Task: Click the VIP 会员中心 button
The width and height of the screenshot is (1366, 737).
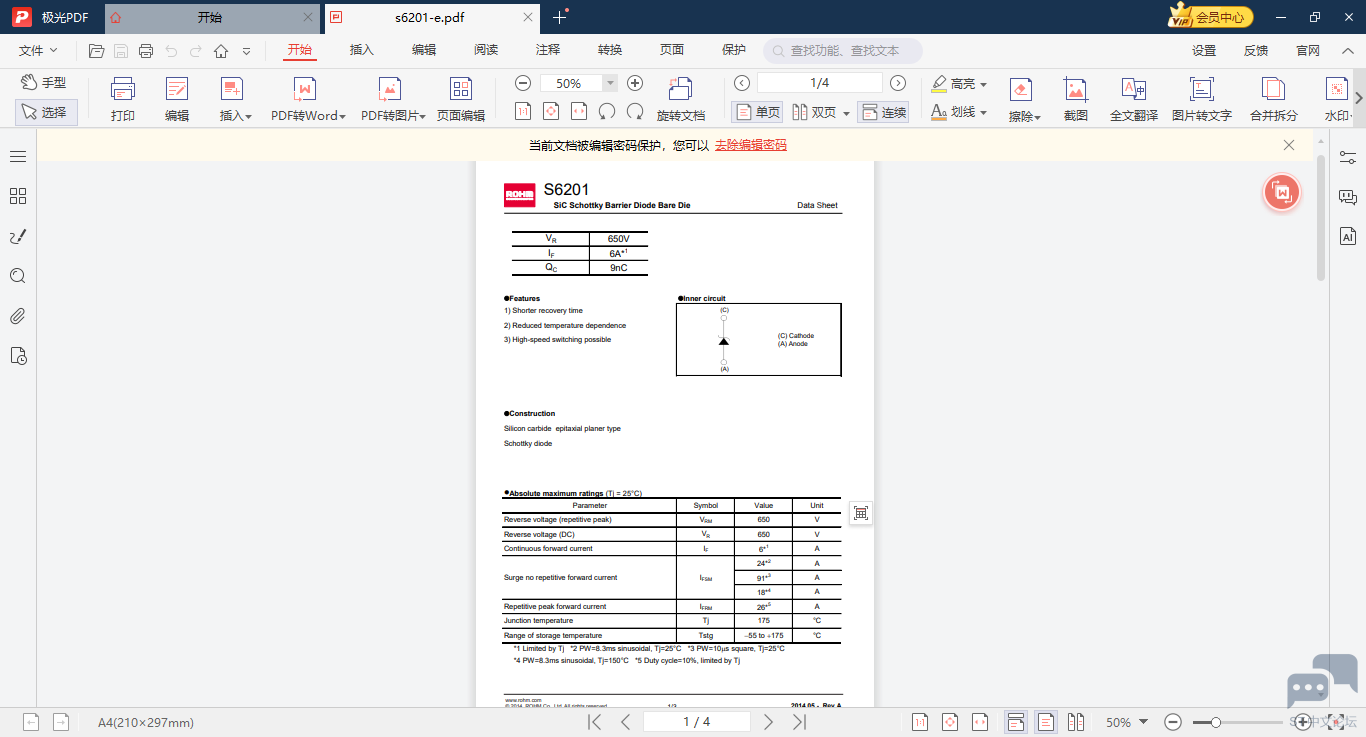Action: pyautogui.click(x=1211, y=17)
